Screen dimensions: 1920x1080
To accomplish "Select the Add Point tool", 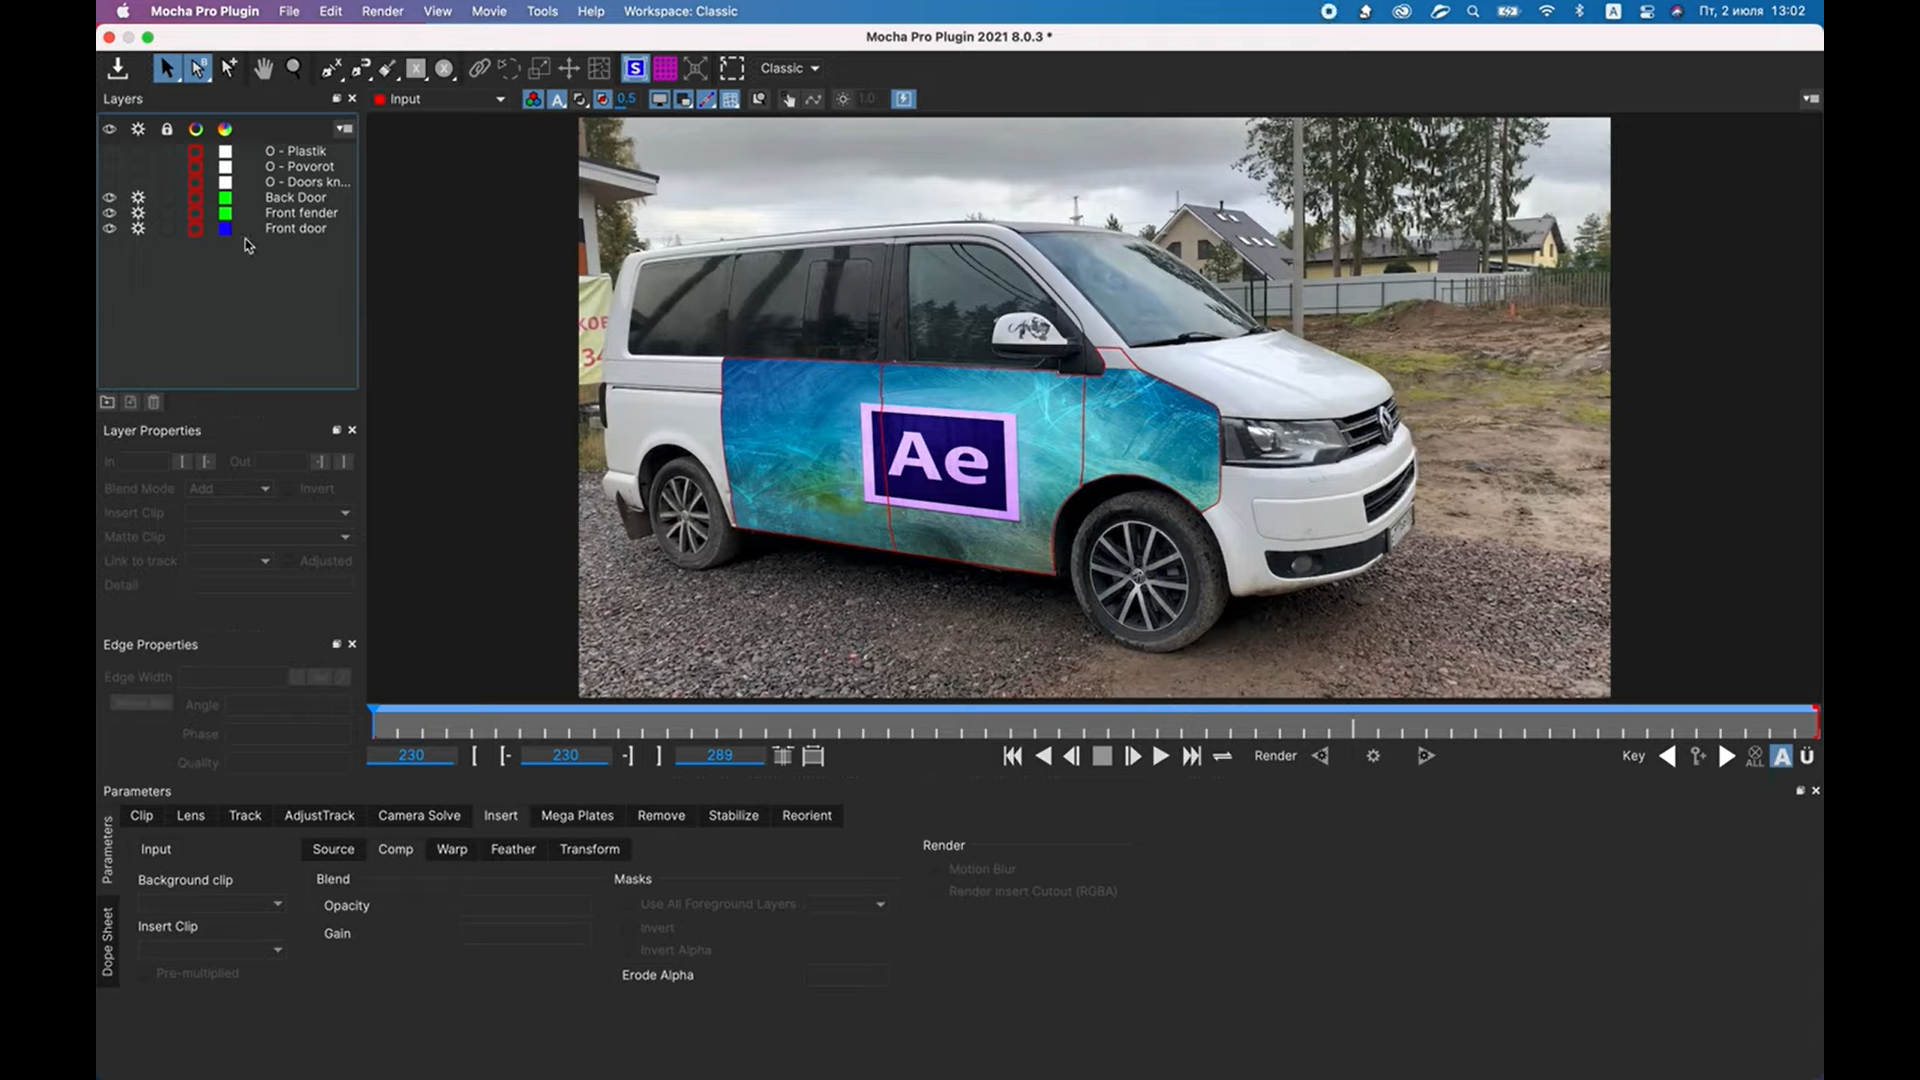I will (229, 68).
